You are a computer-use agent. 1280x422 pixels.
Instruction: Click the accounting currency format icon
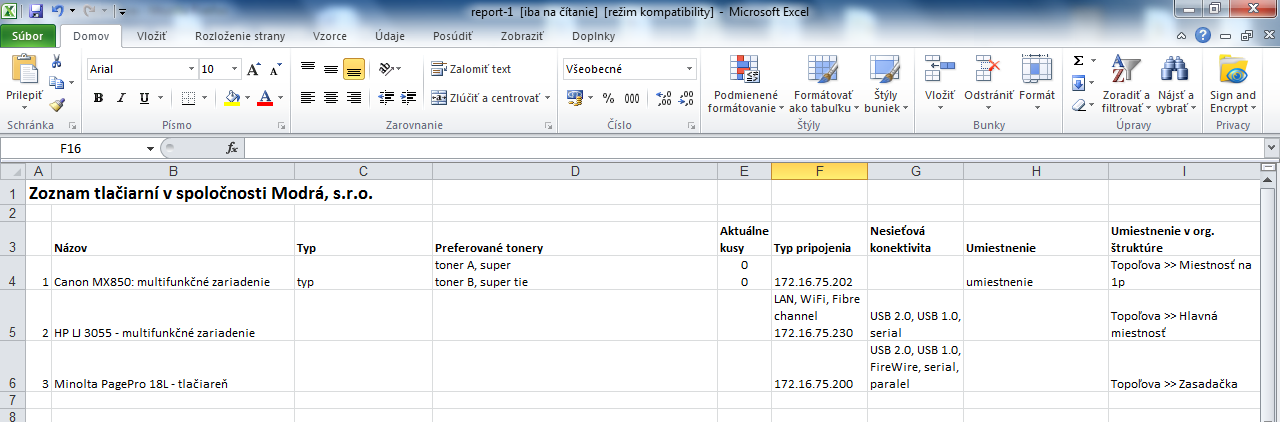(x=574, y=98)
